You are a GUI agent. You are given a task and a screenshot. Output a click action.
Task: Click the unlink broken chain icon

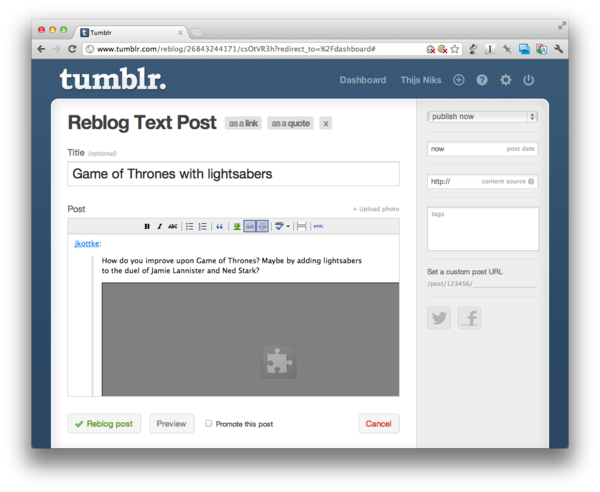tap(262, 226)
